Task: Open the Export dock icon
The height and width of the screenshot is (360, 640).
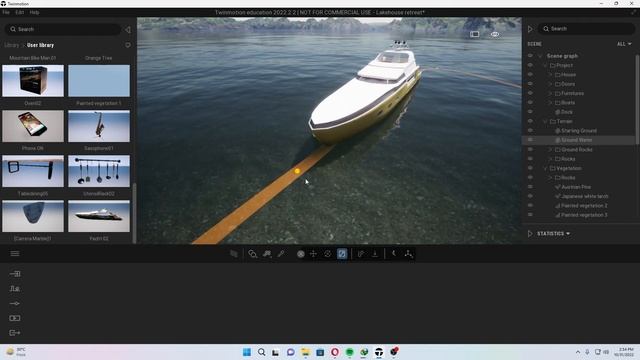Action: [15, 333]
